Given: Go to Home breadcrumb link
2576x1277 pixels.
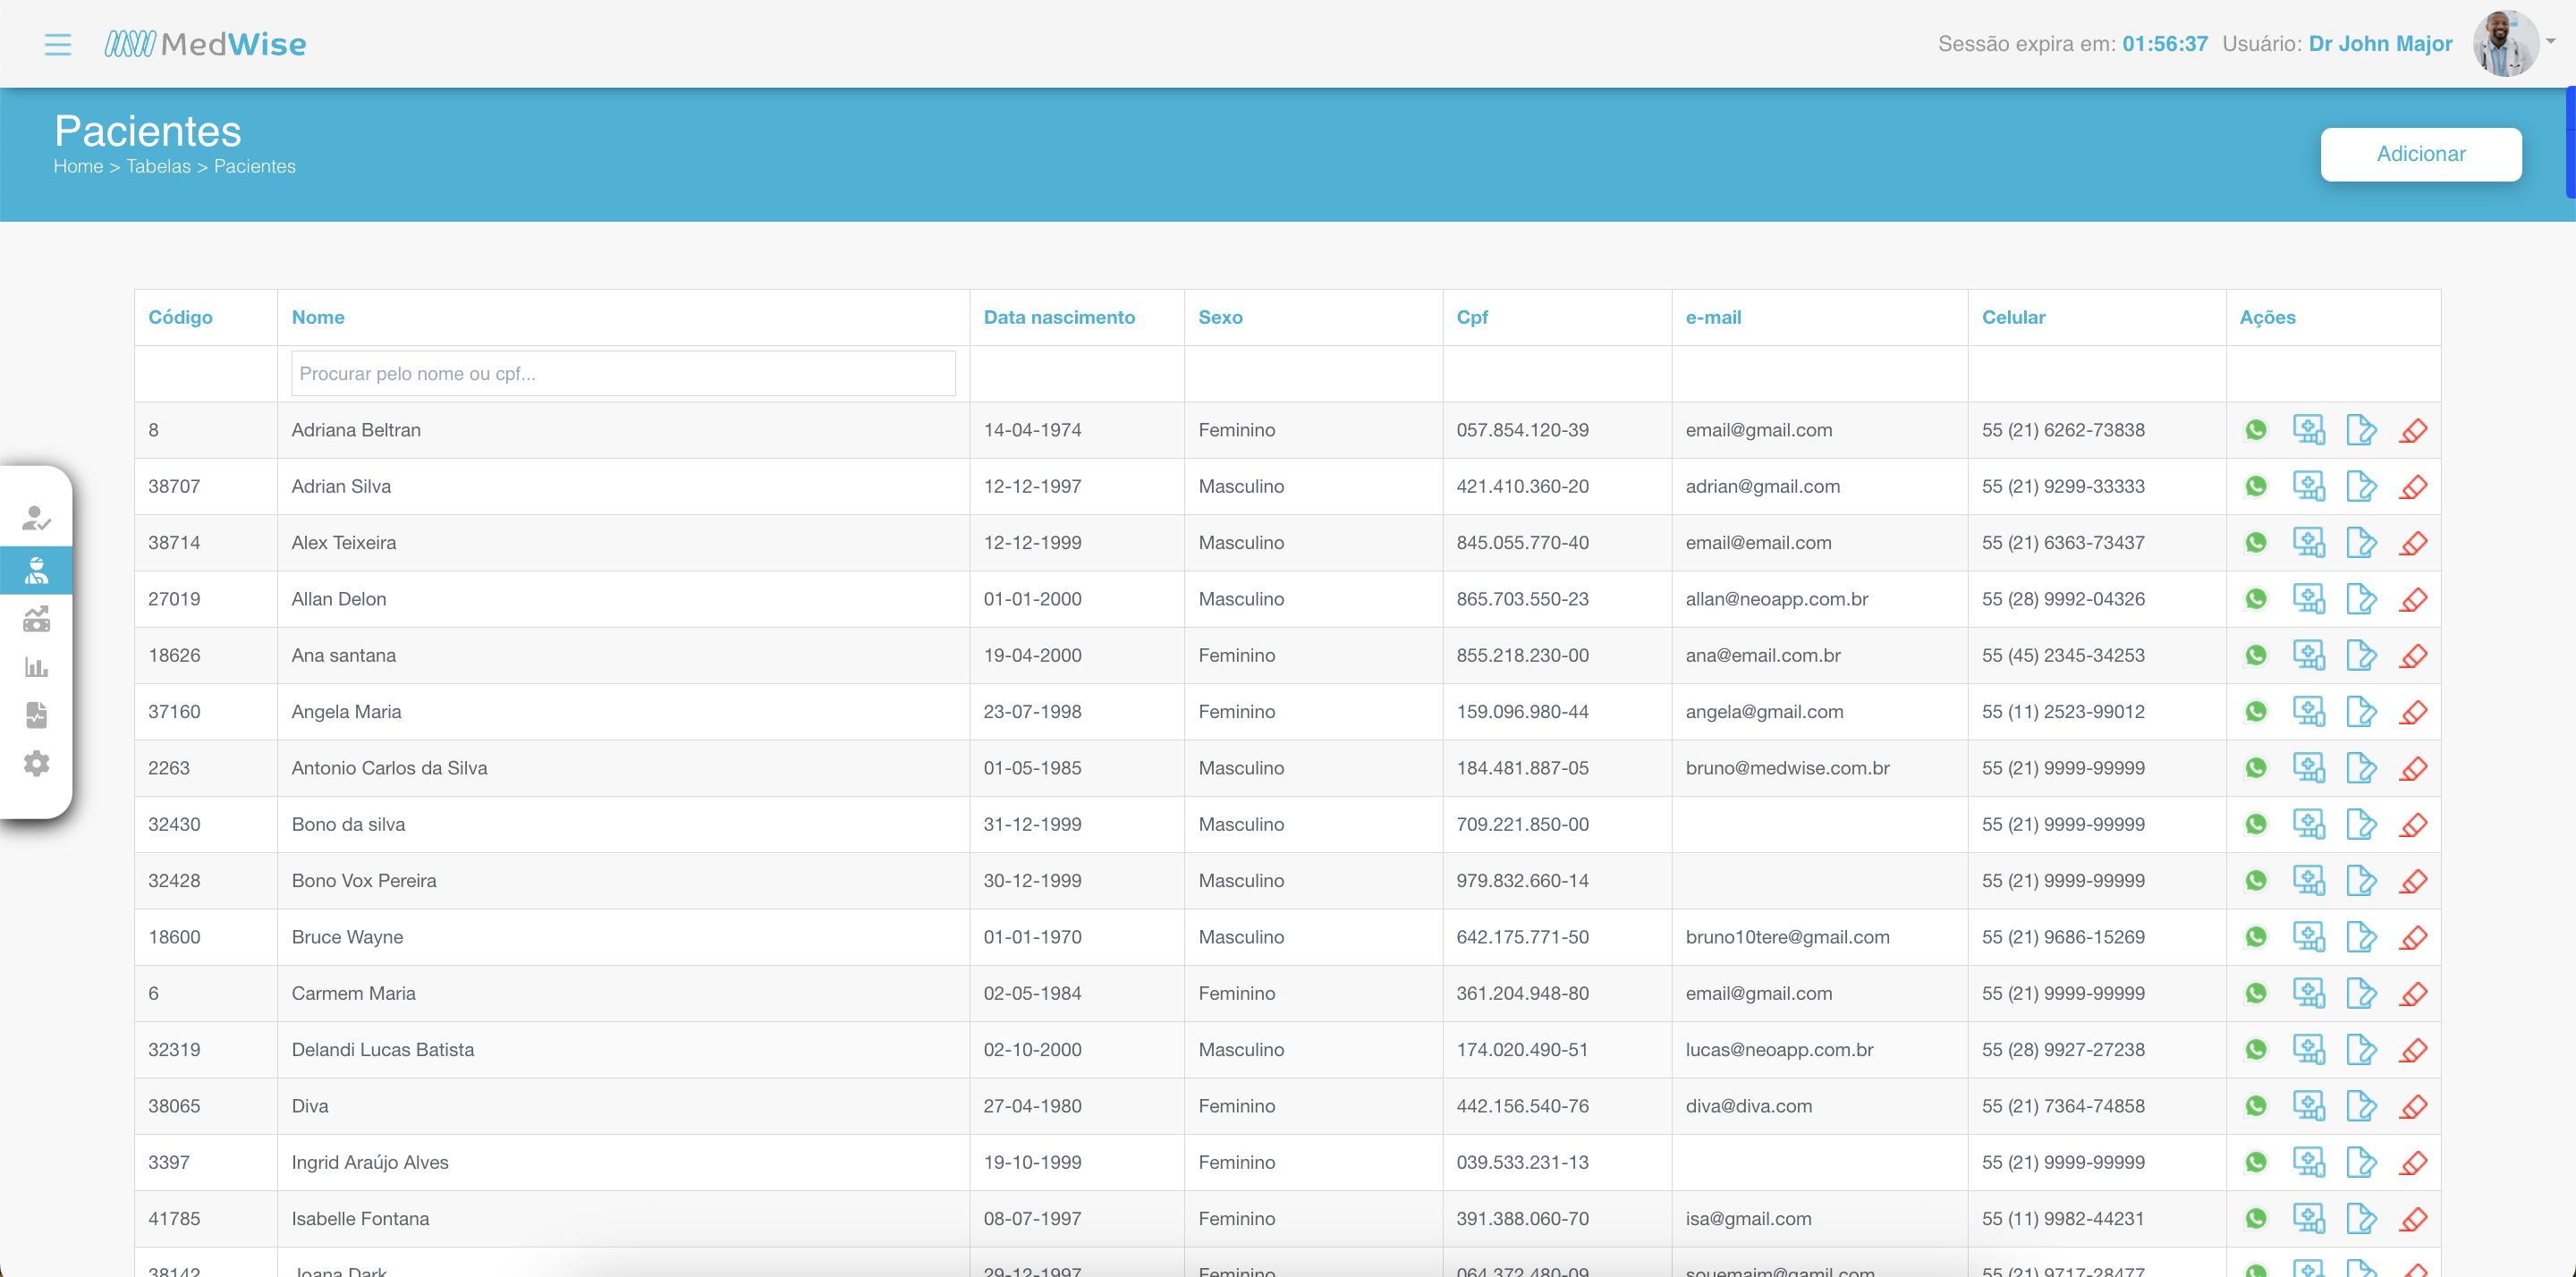Looking at the screenshot, I should [x=78, y=166].
